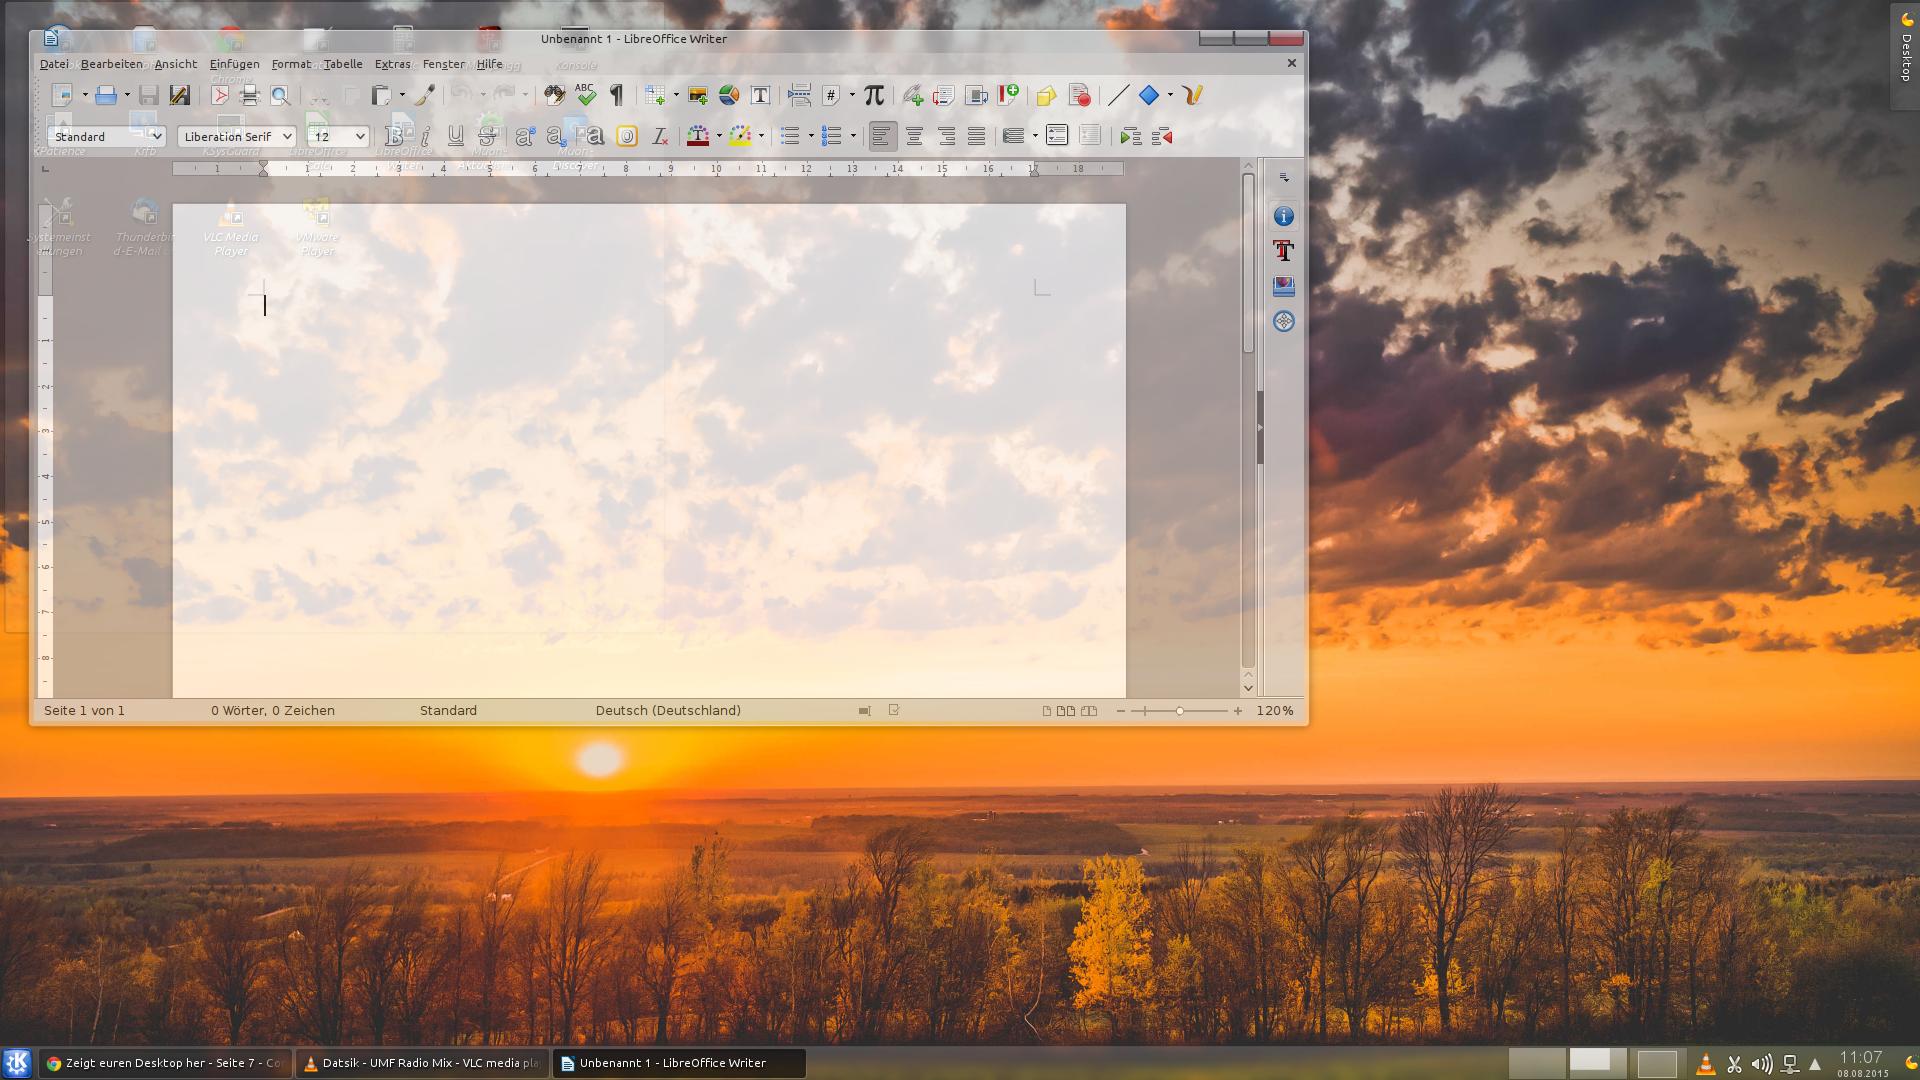Select the Clone Formatting paintbrush
Viewport: 1920px width, 1080px height.
[x=425, y=96]
